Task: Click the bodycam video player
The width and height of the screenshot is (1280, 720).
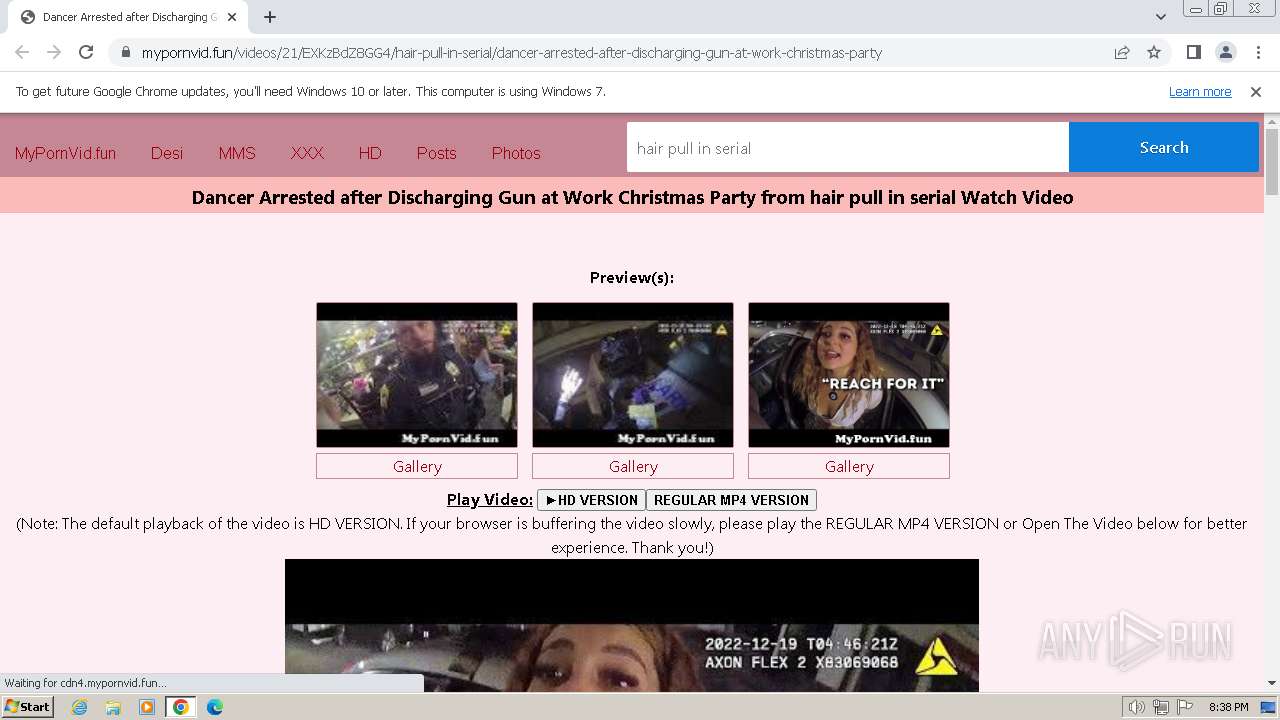Action: tap(632, 625)
